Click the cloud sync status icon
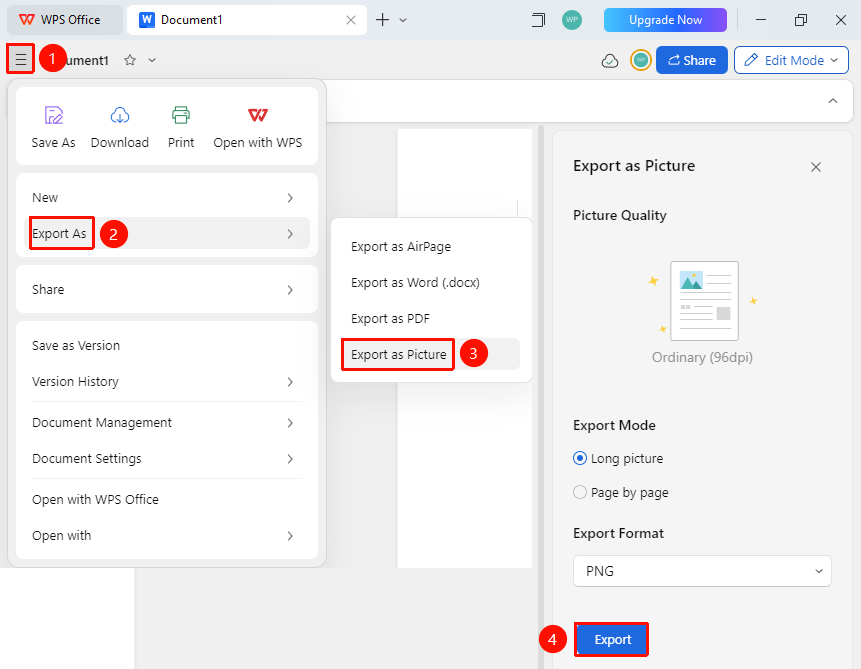This screenshot has height=669, width=861. pos(610,60)
